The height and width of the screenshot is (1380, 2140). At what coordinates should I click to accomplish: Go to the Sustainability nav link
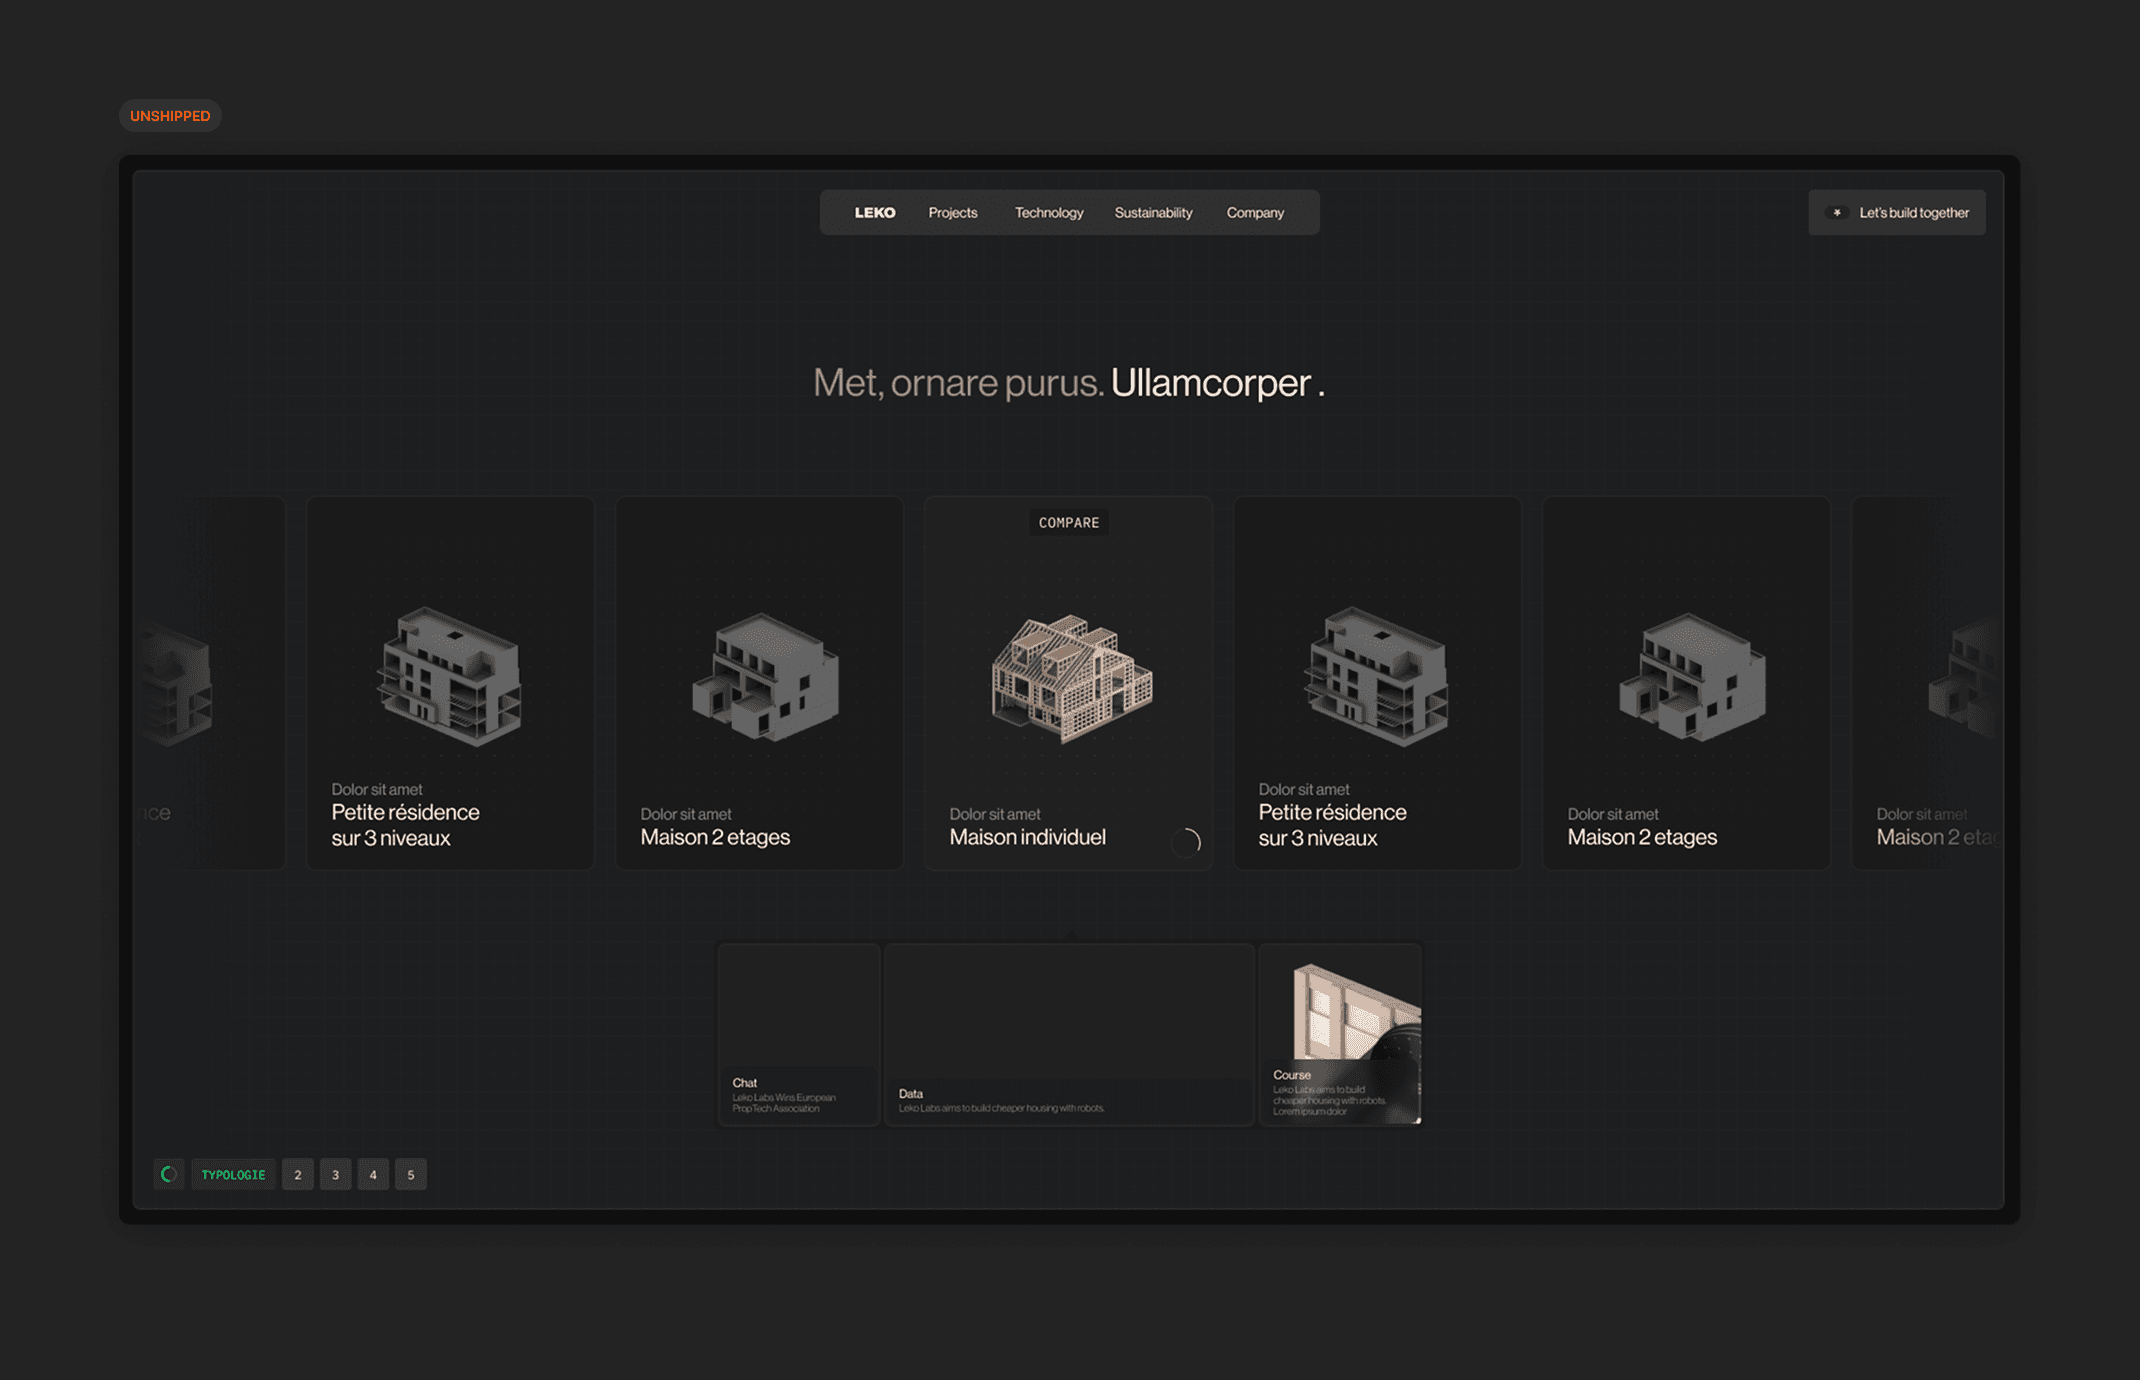click(x=1153, y=213)
